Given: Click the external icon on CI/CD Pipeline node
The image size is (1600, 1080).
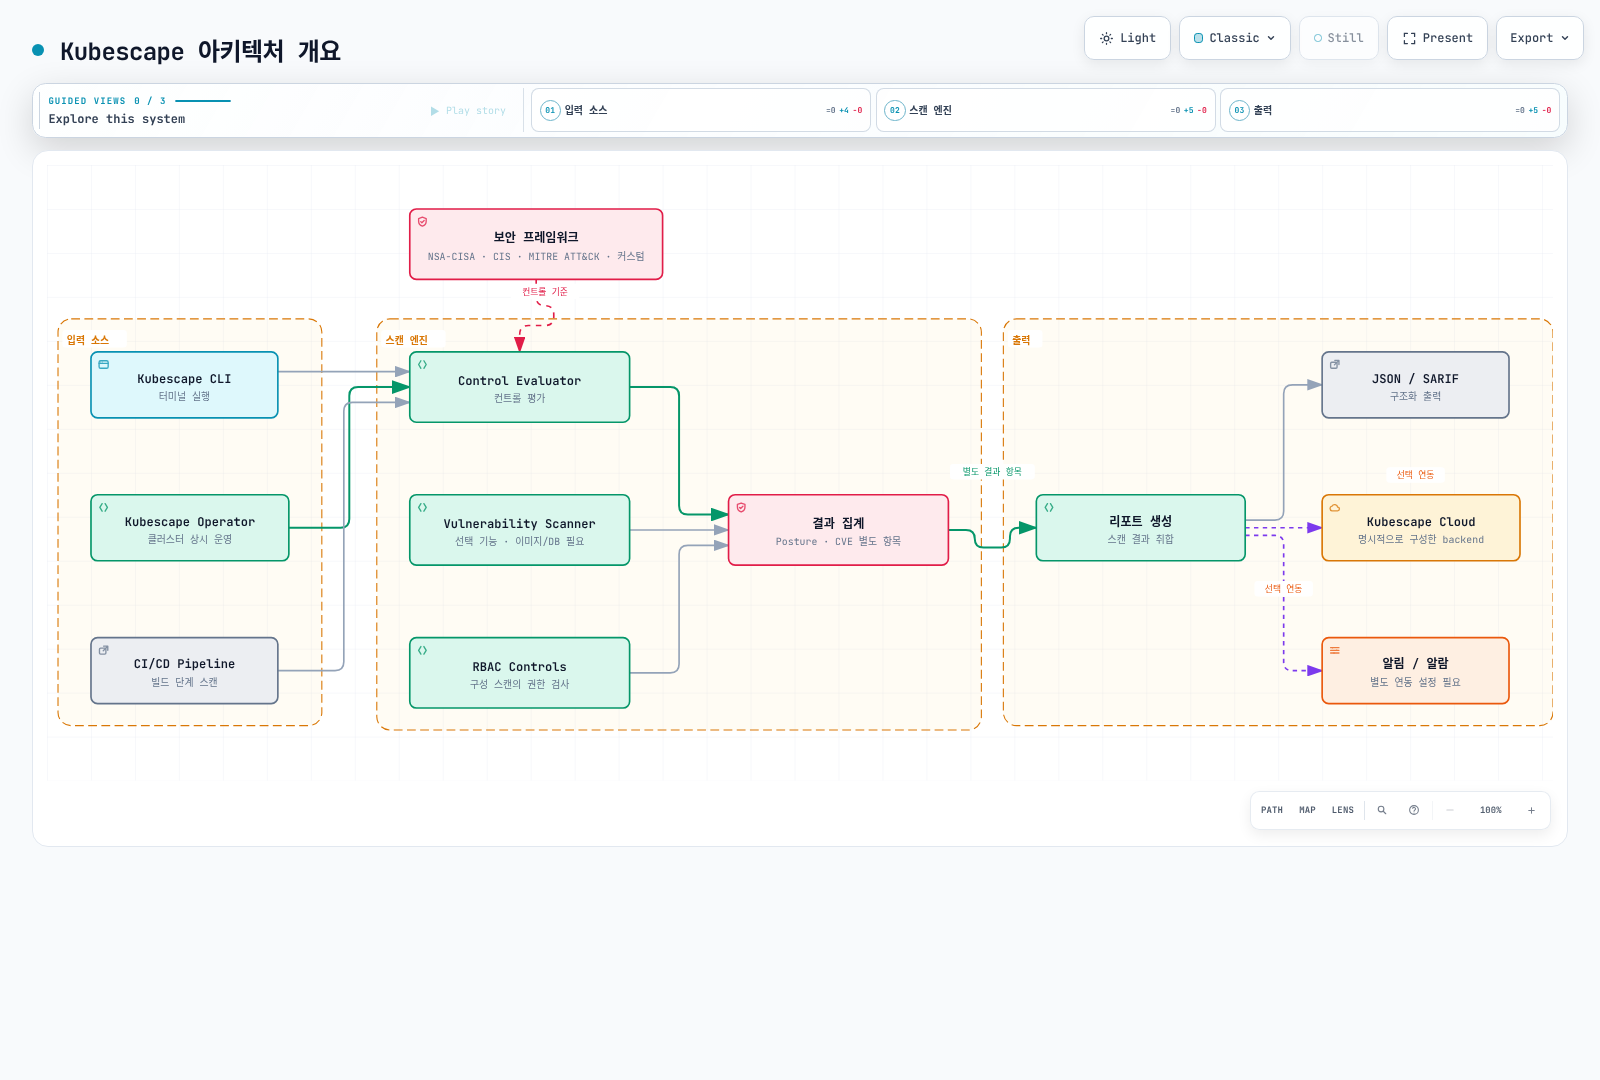Looking at the screenshot, I should click(103, 650).
